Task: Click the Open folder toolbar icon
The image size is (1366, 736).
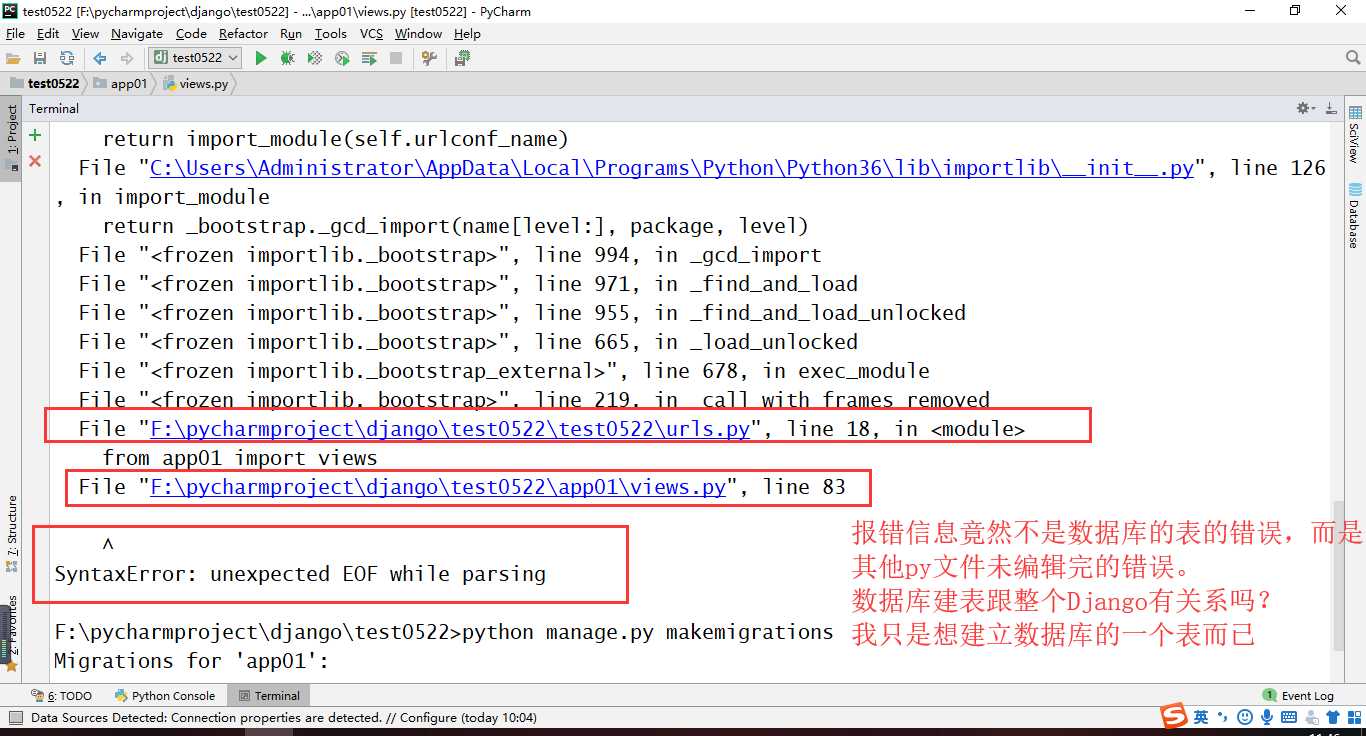Action: pos(13,58)
